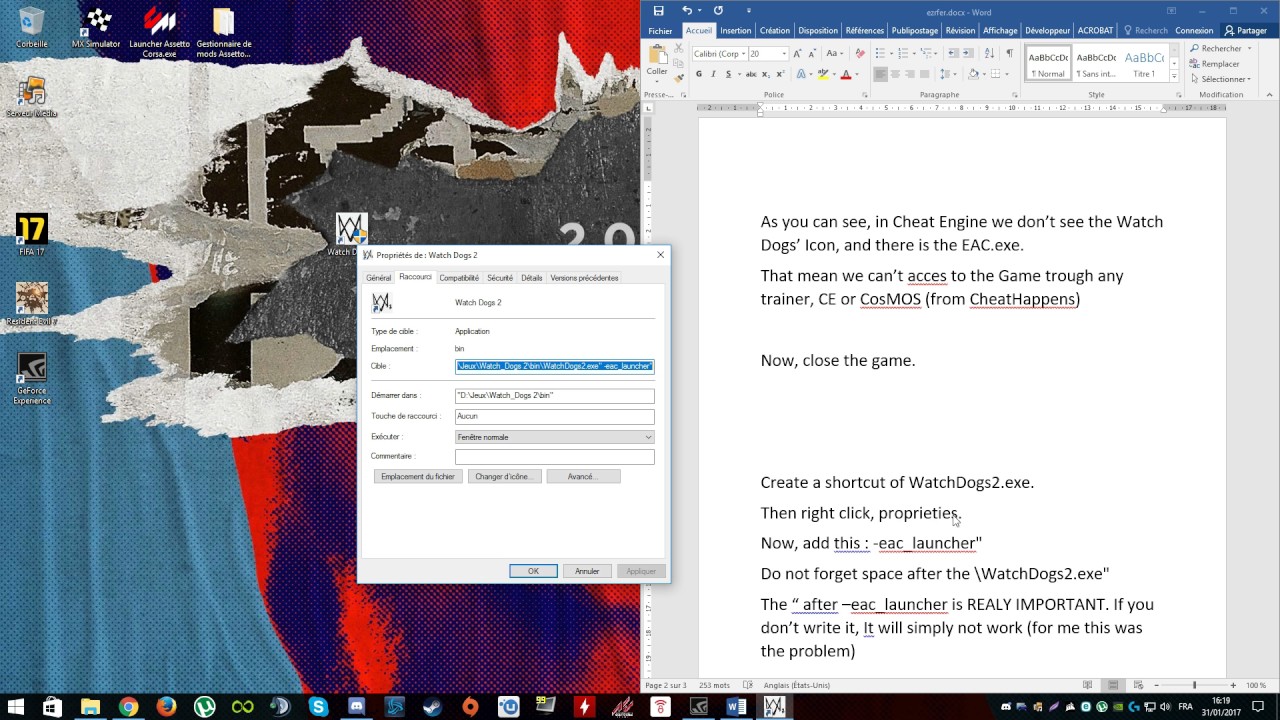Center text in Word ribbon
This screenshot has height=720, width=1280.
(895, 74)
